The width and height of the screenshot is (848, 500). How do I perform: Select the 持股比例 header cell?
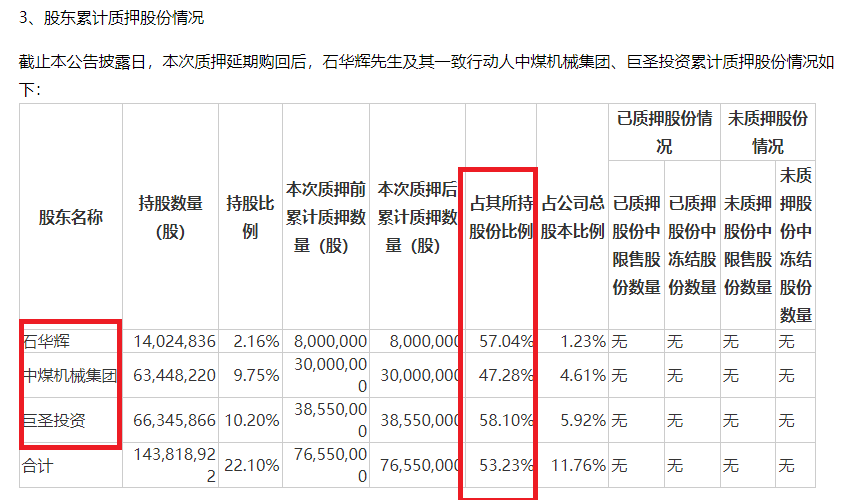tap(252, 217)
